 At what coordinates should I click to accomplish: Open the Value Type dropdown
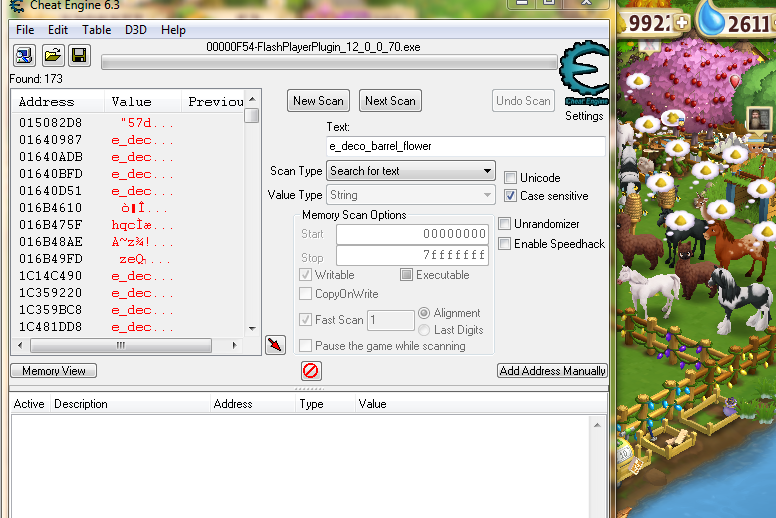tap(411, 195)
